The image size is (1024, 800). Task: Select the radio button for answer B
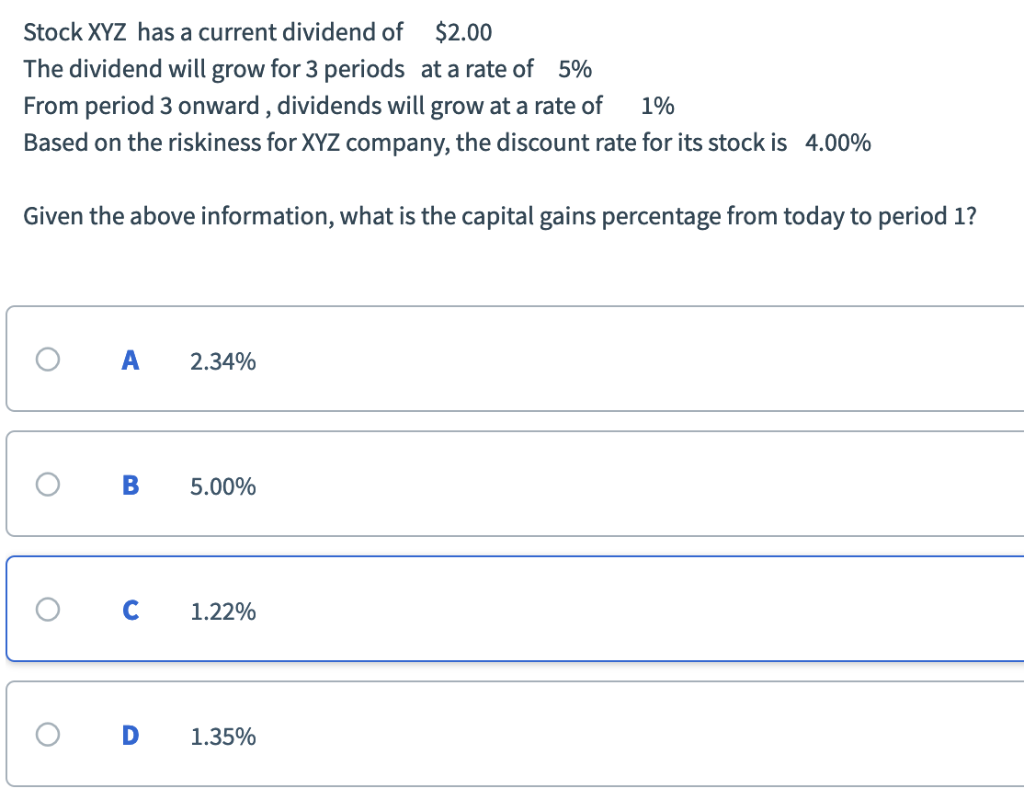click(46, 484)
